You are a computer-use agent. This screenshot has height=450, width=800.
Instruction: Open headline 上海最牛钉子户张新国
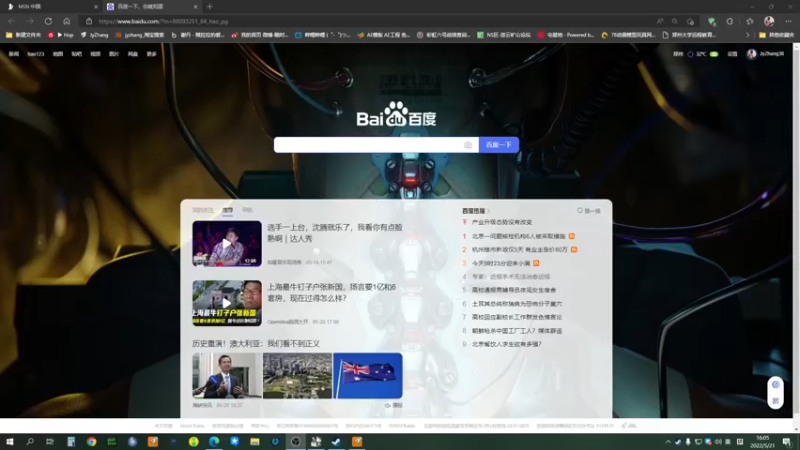(332, 292)
